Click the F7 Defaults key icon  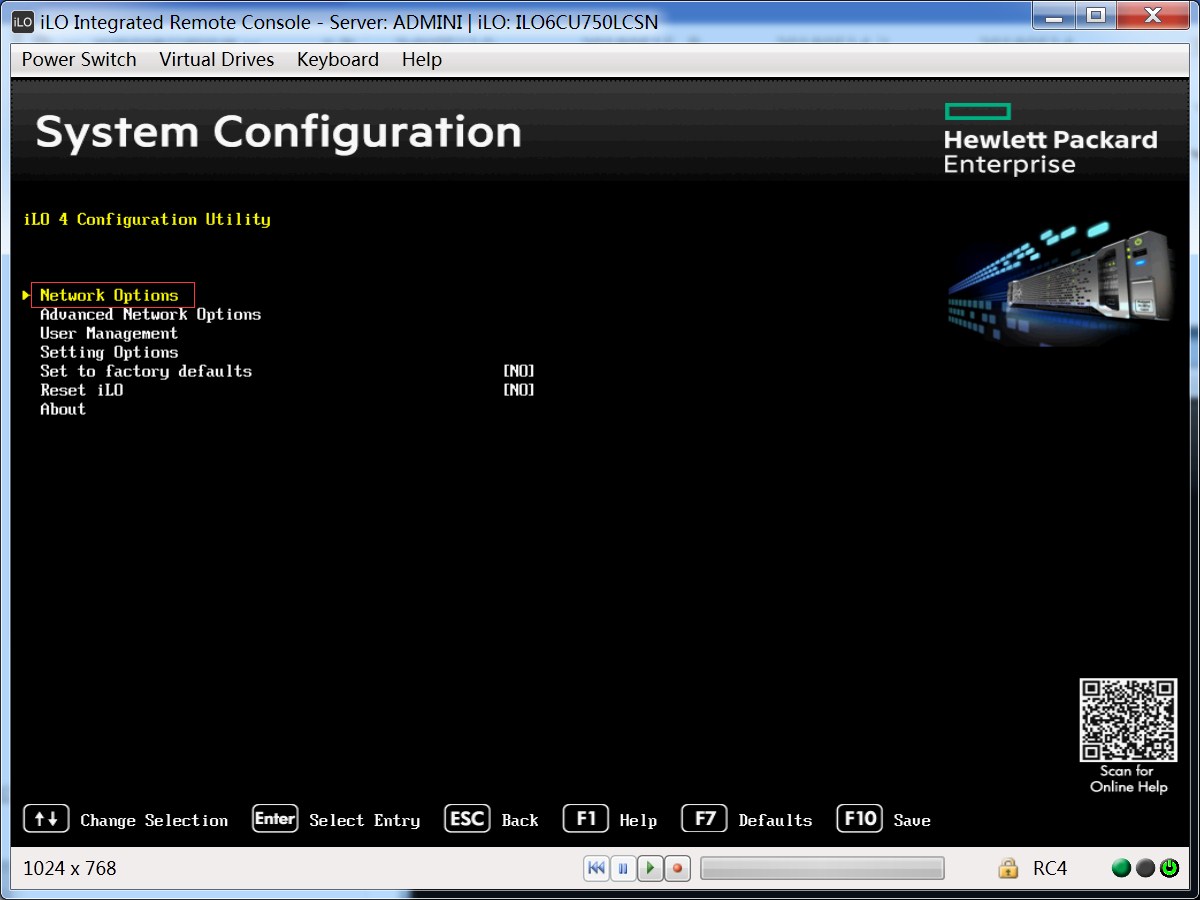[705, 819]
